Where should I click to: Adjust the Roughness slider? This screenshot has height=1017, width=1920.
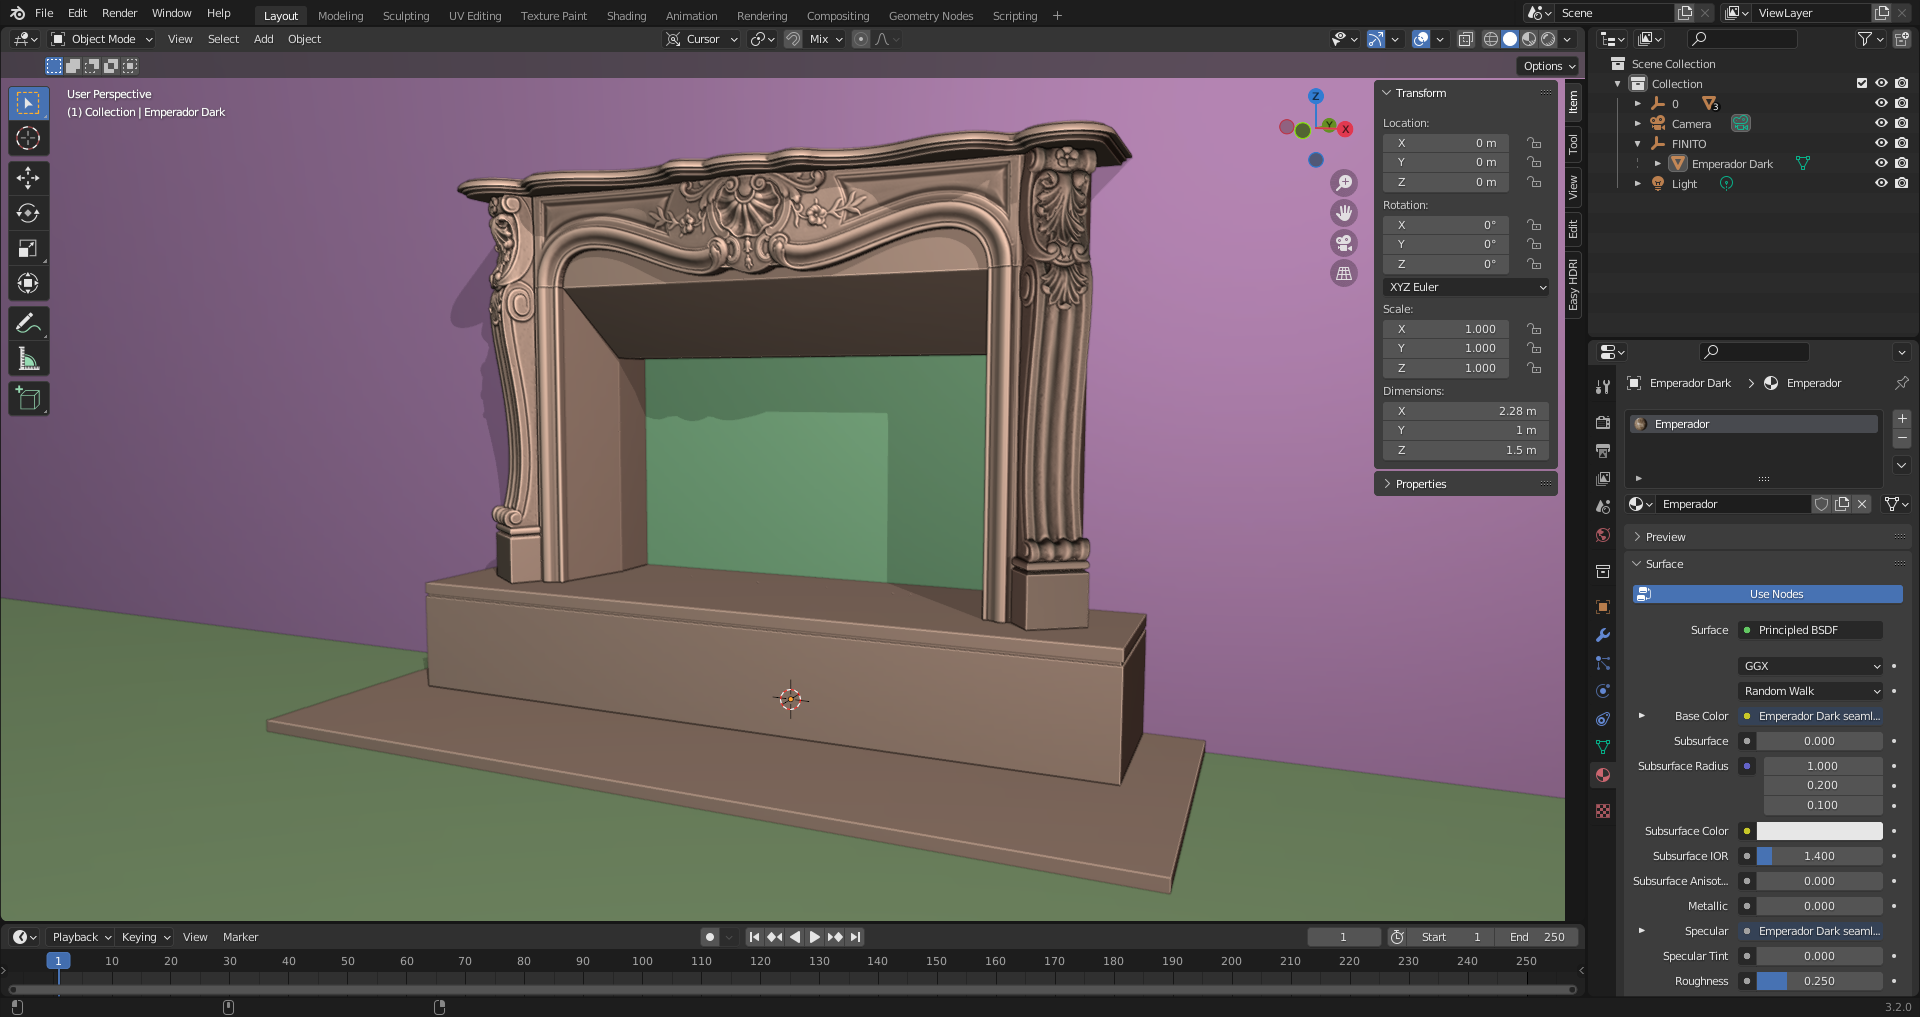(1819, 981)
